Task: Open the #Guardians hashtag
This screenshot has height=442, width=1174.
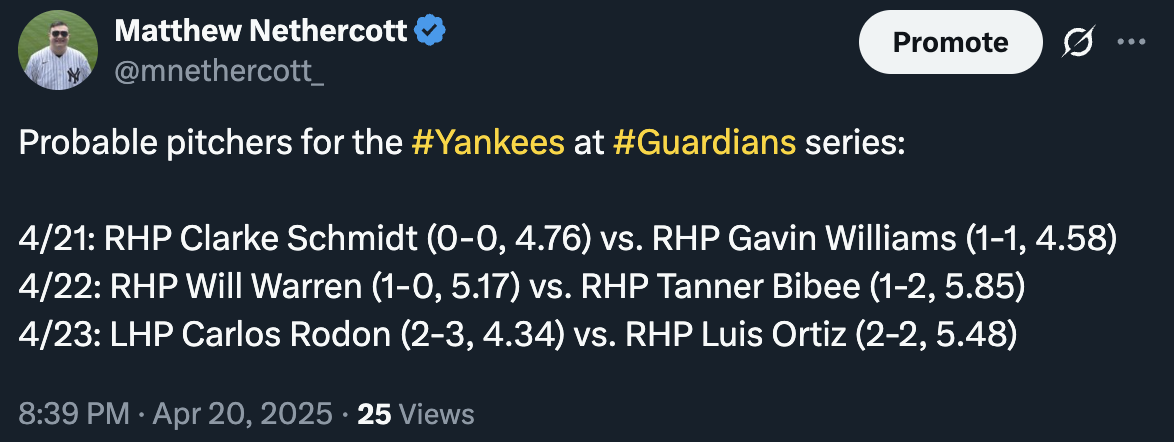Action: pyautogui.click(x=704, y=142)
